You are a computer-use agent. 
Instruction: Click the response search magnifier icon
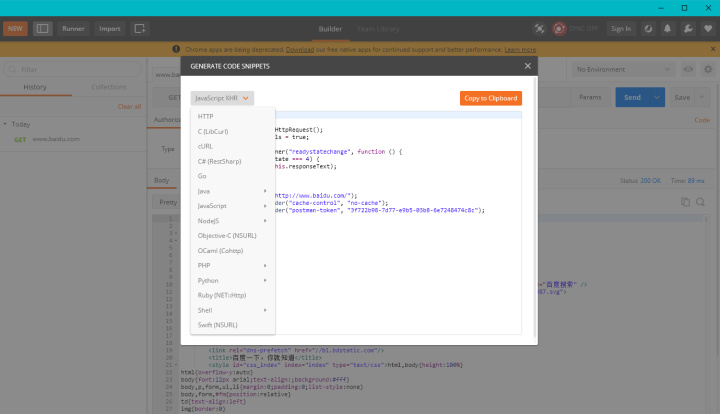pos(700,202)
